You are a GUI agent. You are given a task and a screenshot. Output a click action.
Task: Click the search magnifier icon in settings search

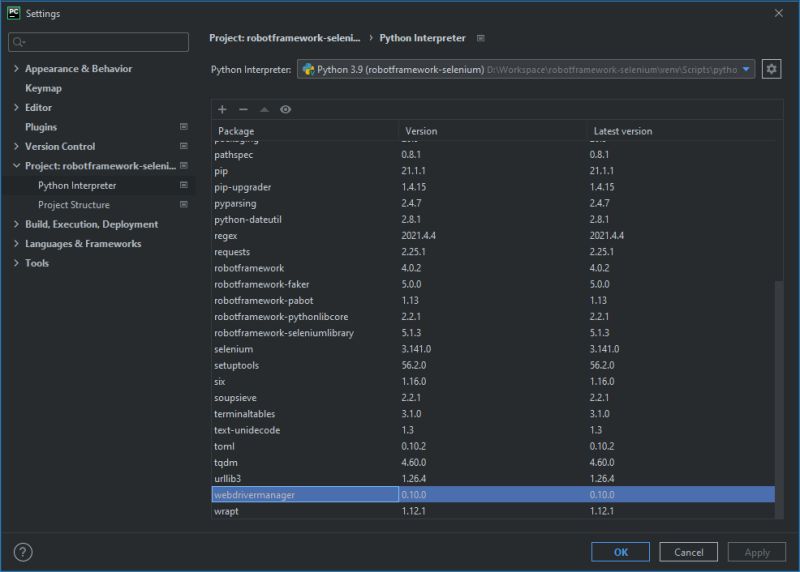coord(18,42)
